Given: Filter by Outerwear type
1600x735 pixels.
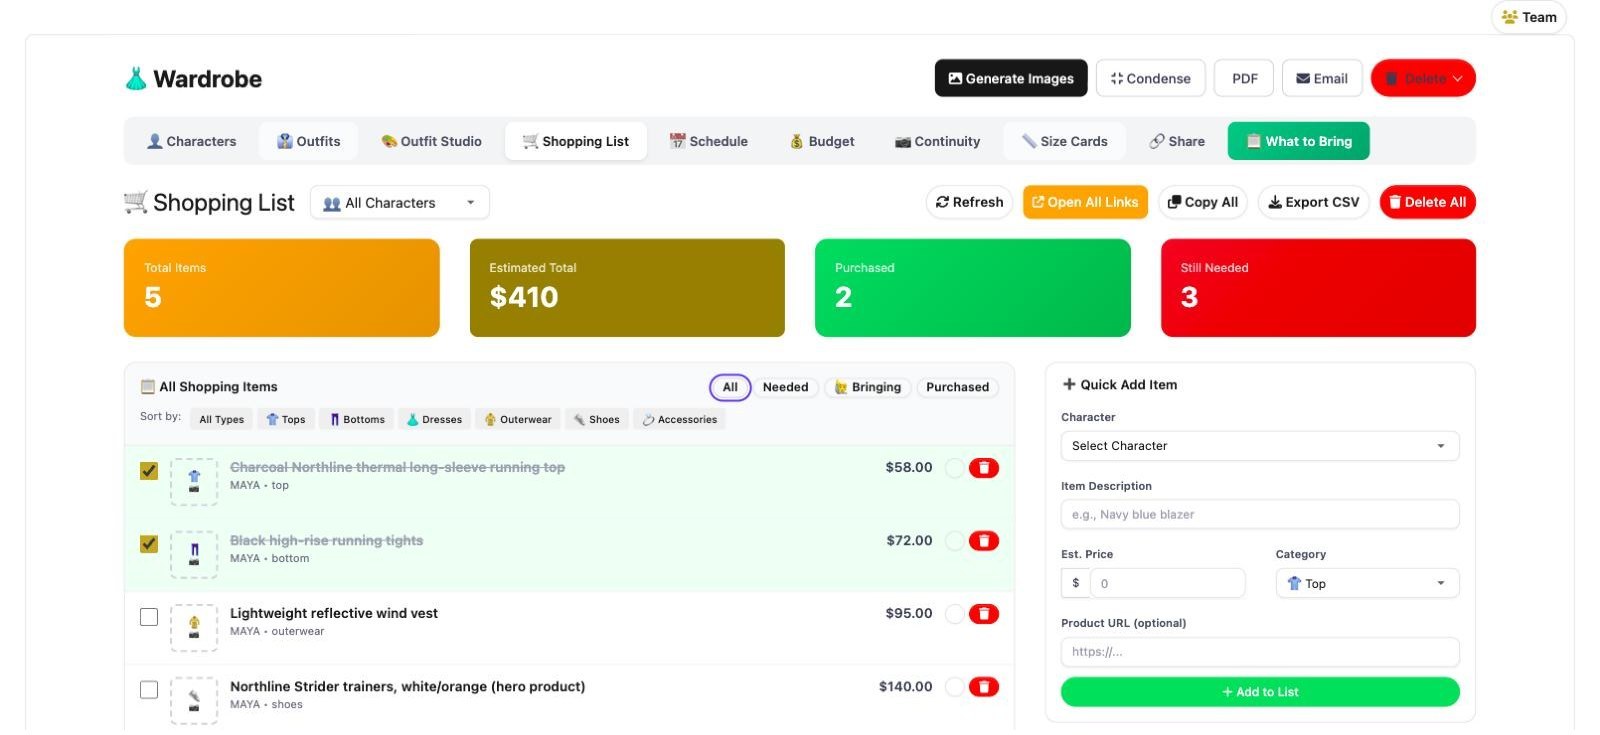Looking at the screenshot, I should tap(518, 420).
